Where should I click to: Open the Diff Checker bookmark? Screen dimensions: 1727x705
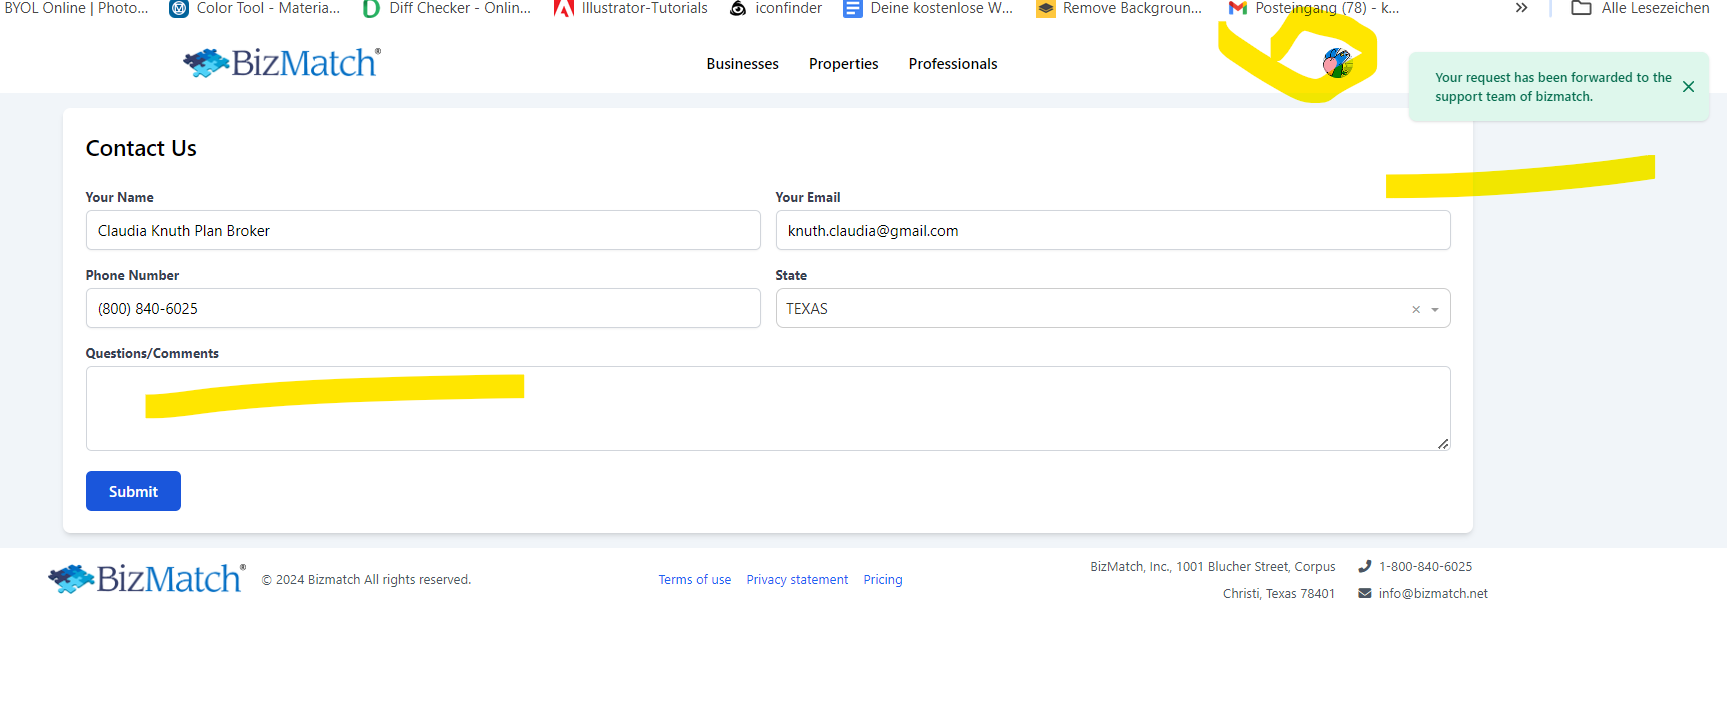pos(447,8)
